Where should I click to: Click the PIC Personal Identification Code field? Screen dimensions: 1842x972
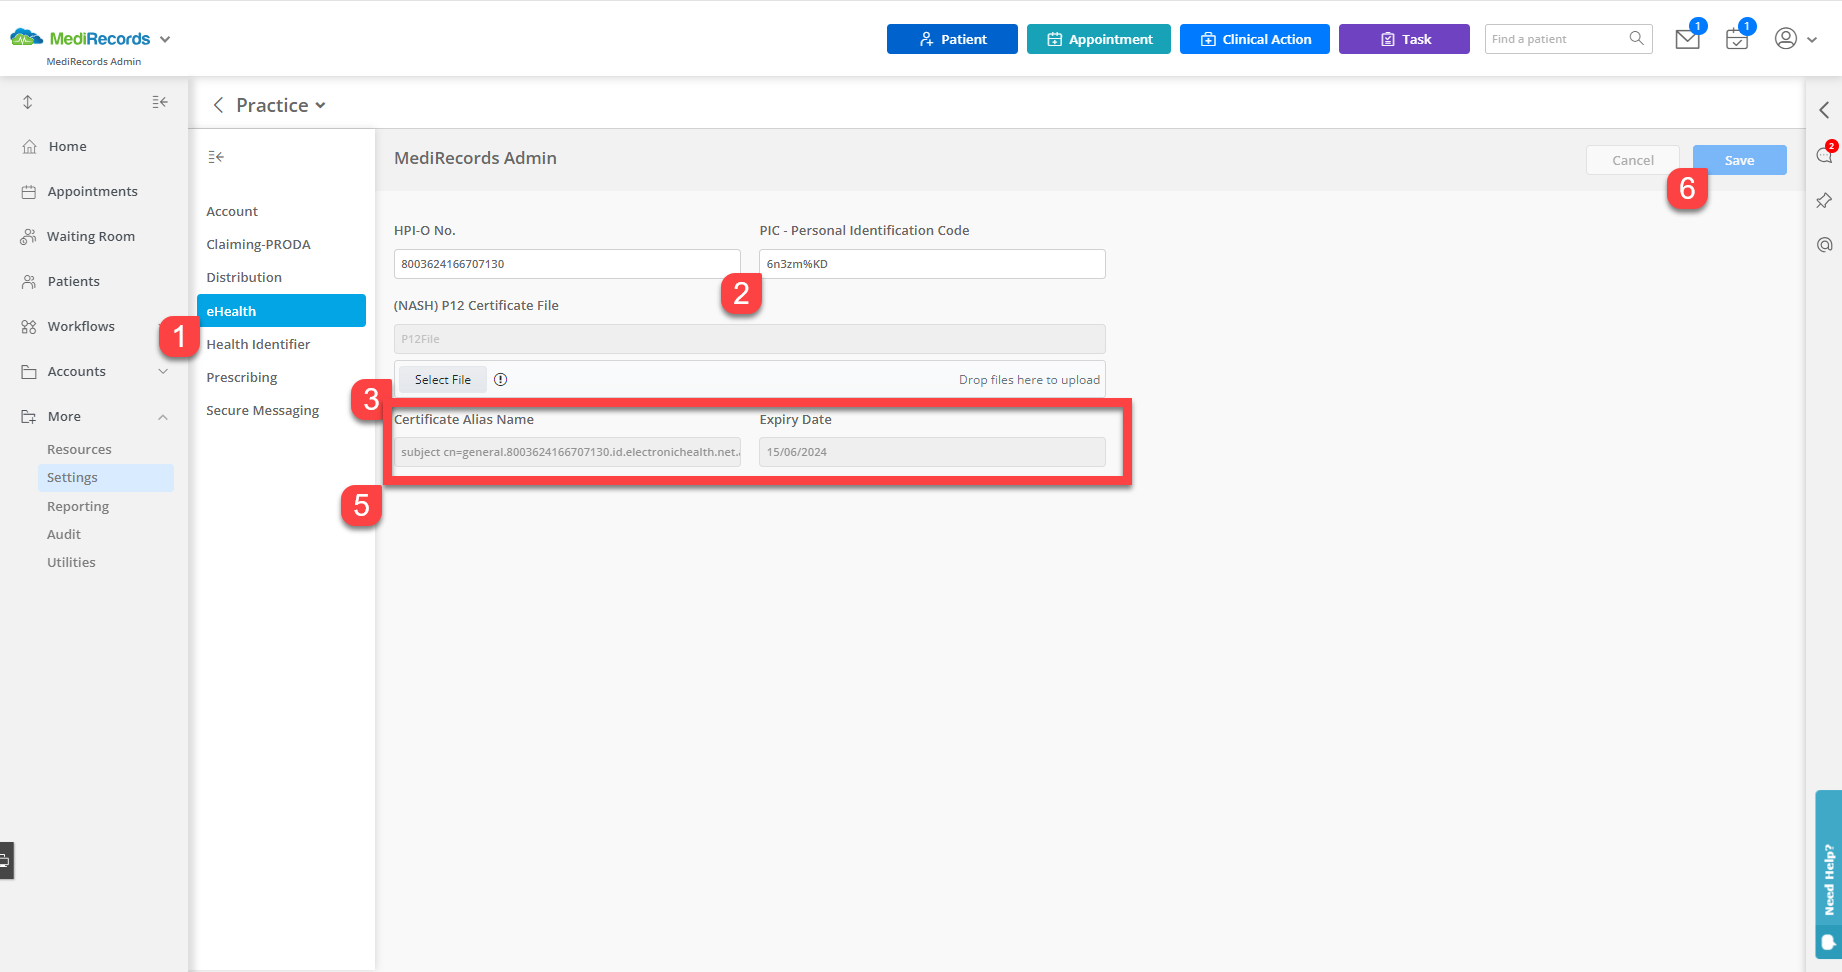(932, 264)
